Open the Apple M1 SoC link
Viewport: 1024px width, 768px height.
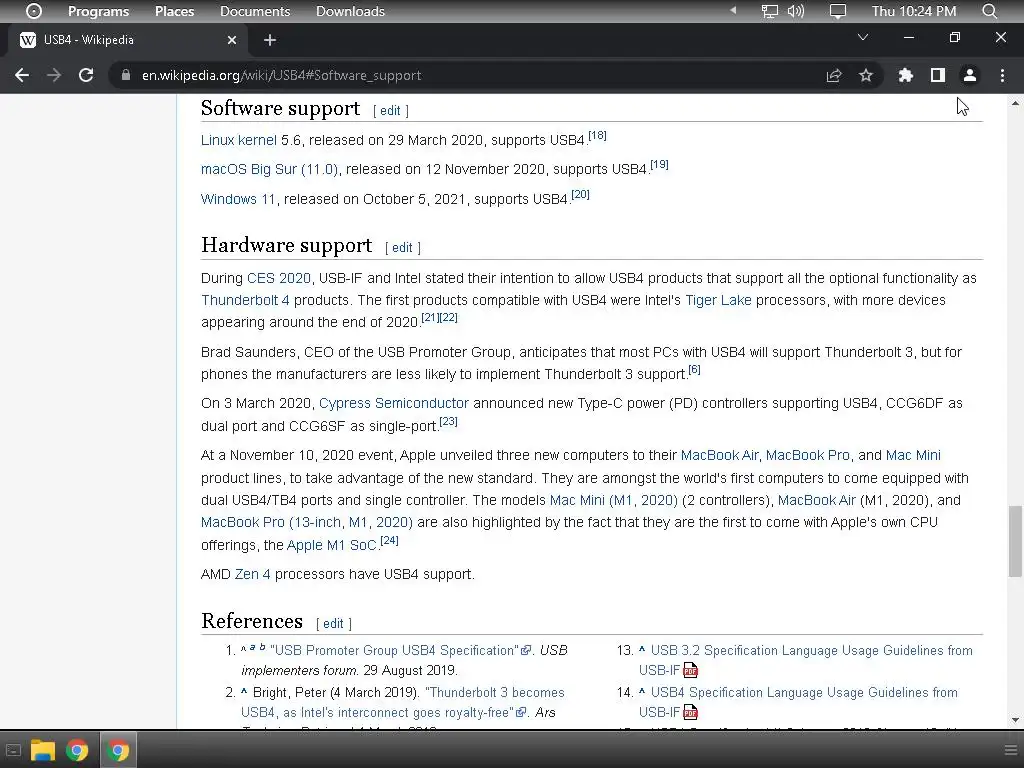tap(332, 545)
